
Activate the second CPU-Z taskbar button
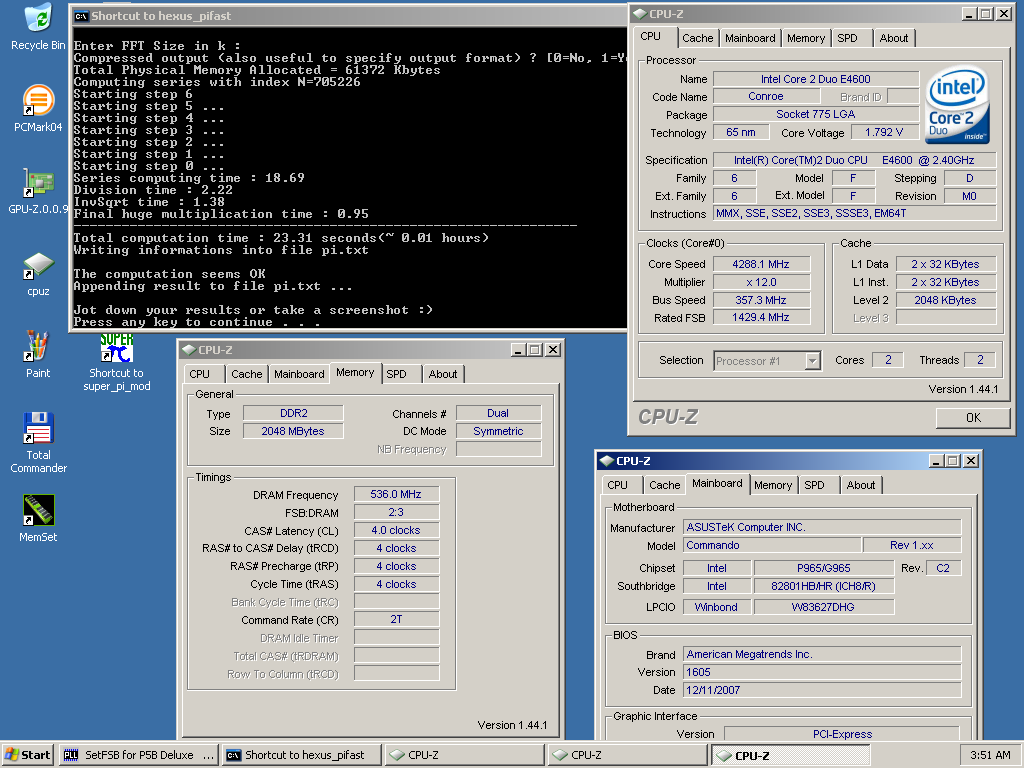tap(627, 755)
